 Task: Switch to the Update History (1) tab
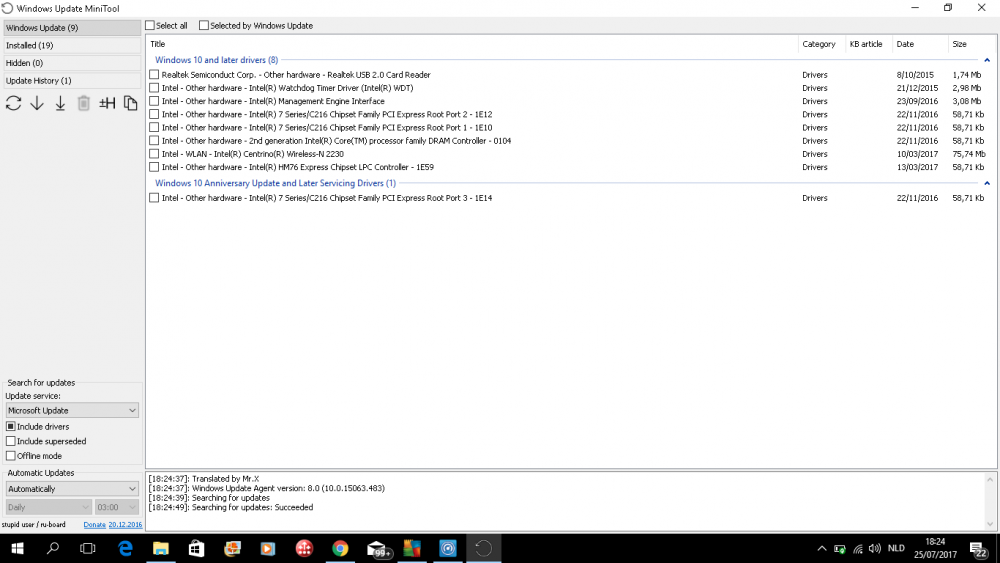(72, 80)
